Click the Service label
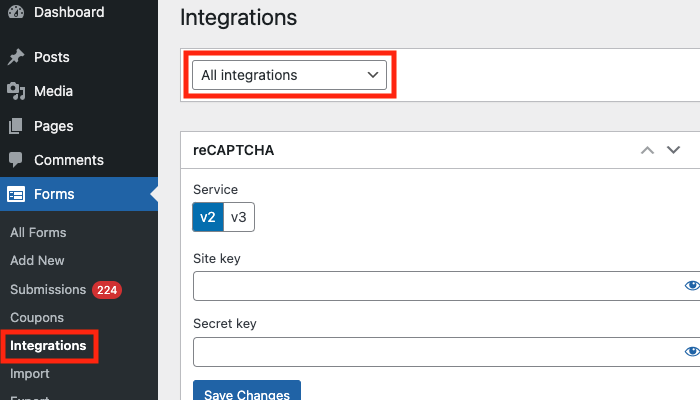Image resolution: width=700 pixels, height=400 pixels. [x=215, y=190]
